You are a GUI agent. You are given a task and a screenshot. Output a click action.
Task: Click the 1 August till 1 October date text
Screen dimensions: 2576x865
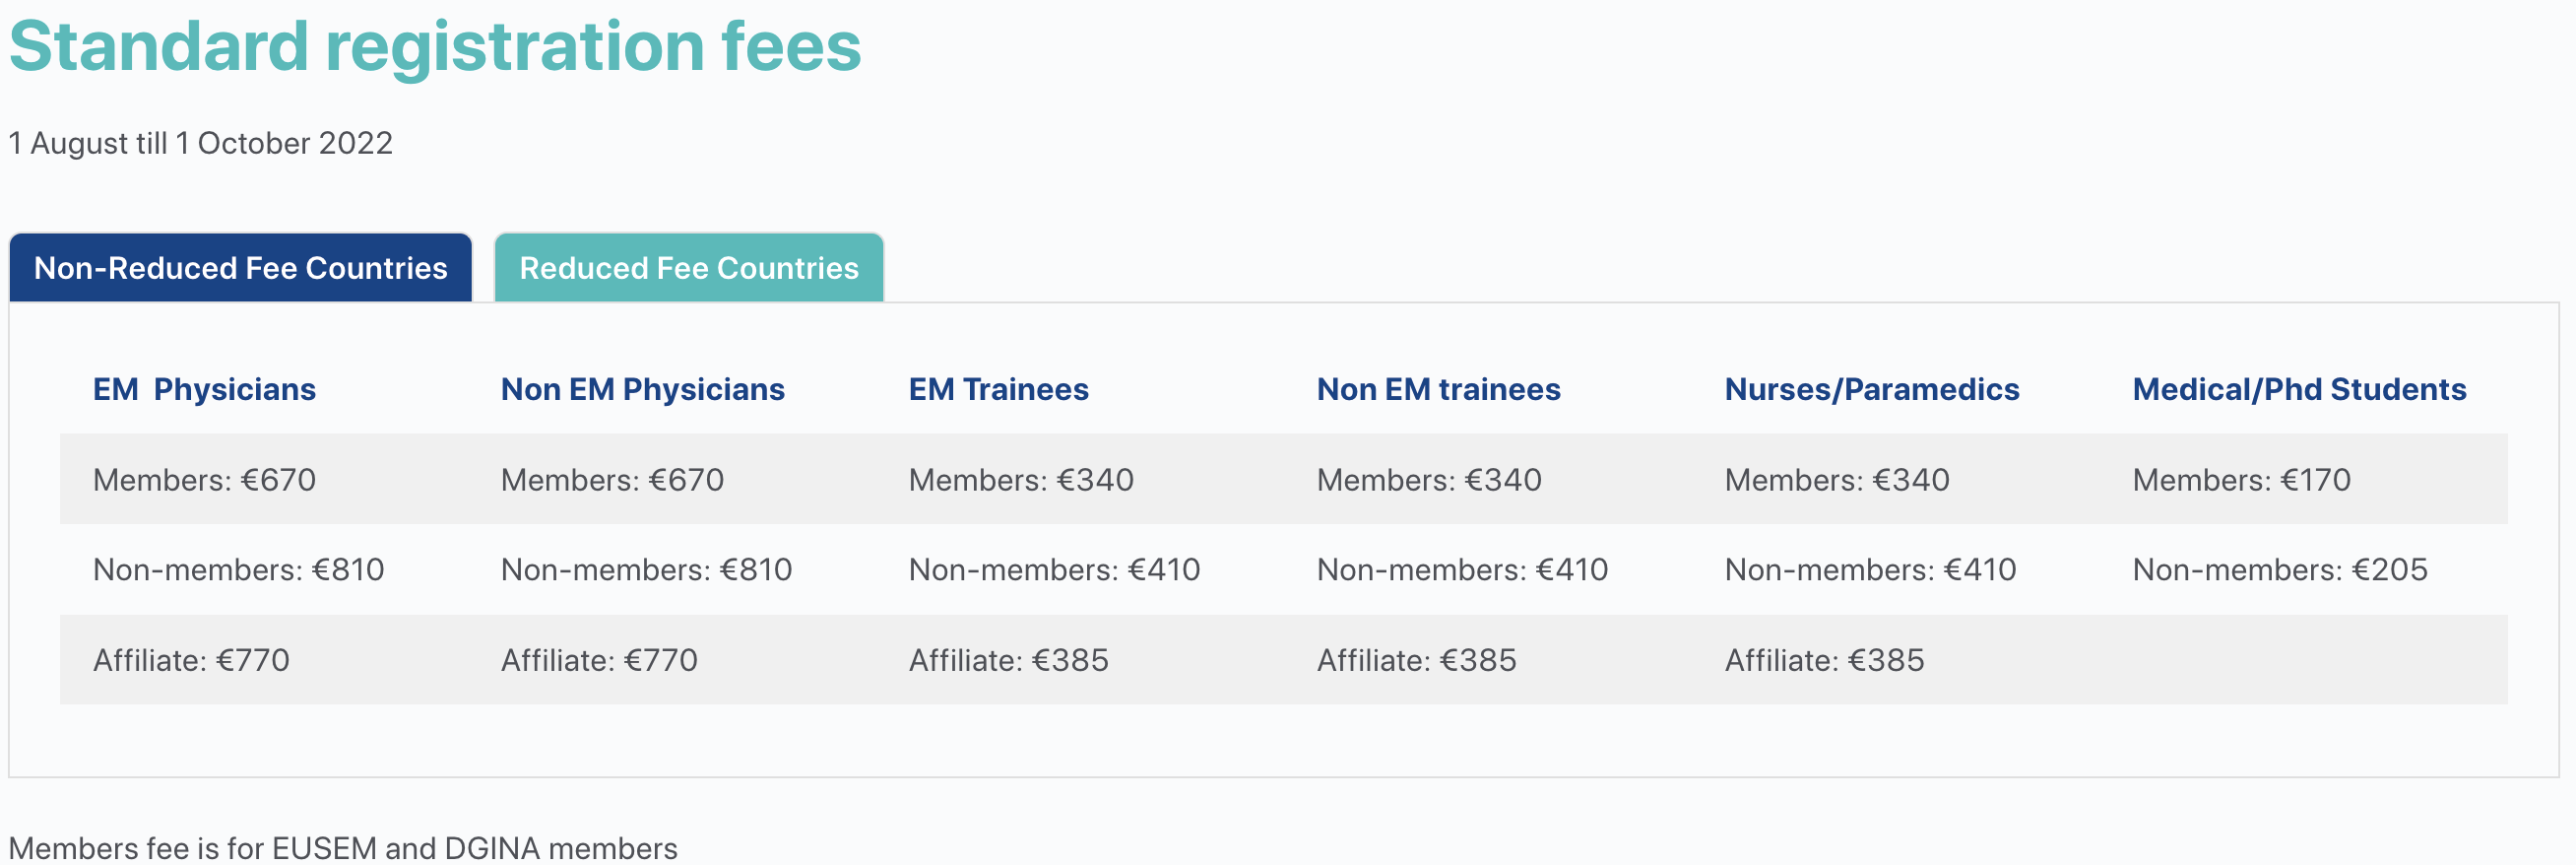click(201, 143)
